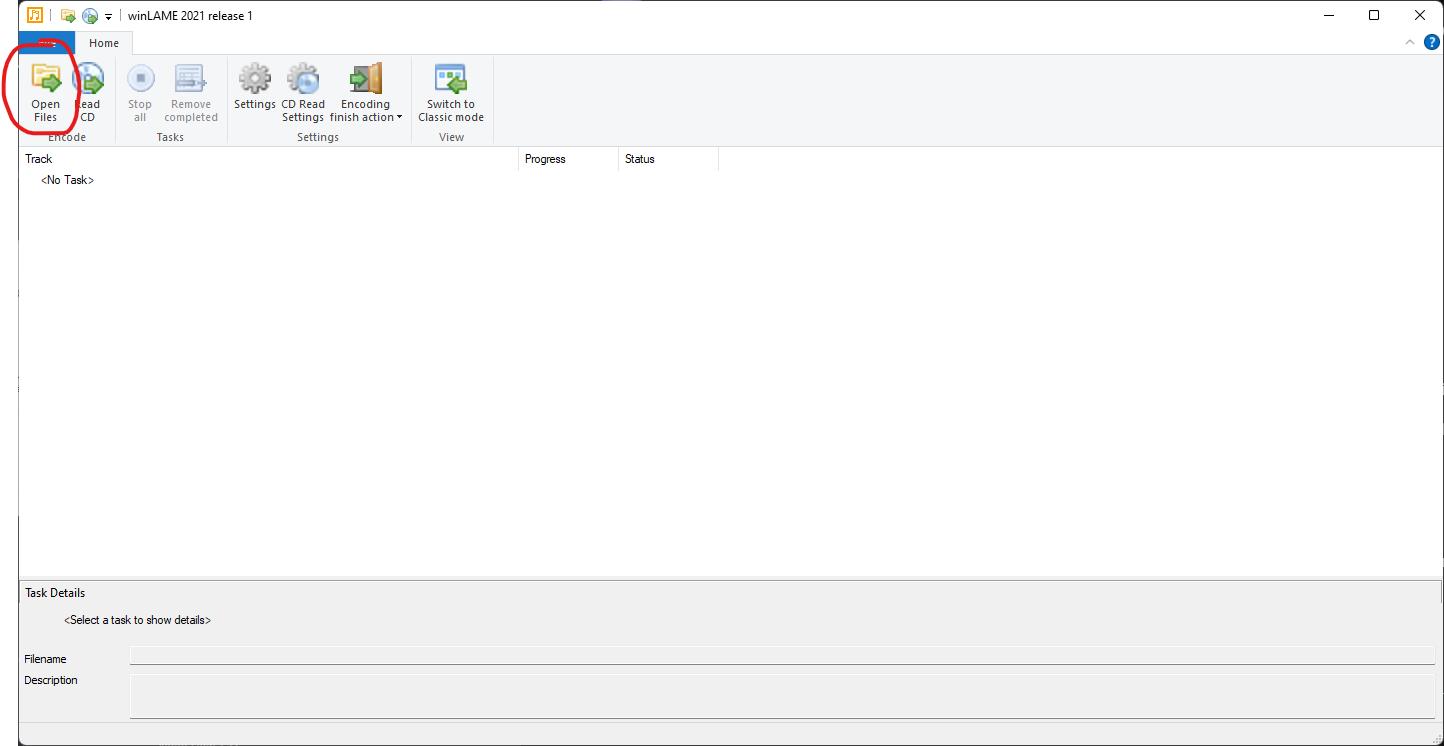Select the Home ribbon tab

click(x=104, y=43)
